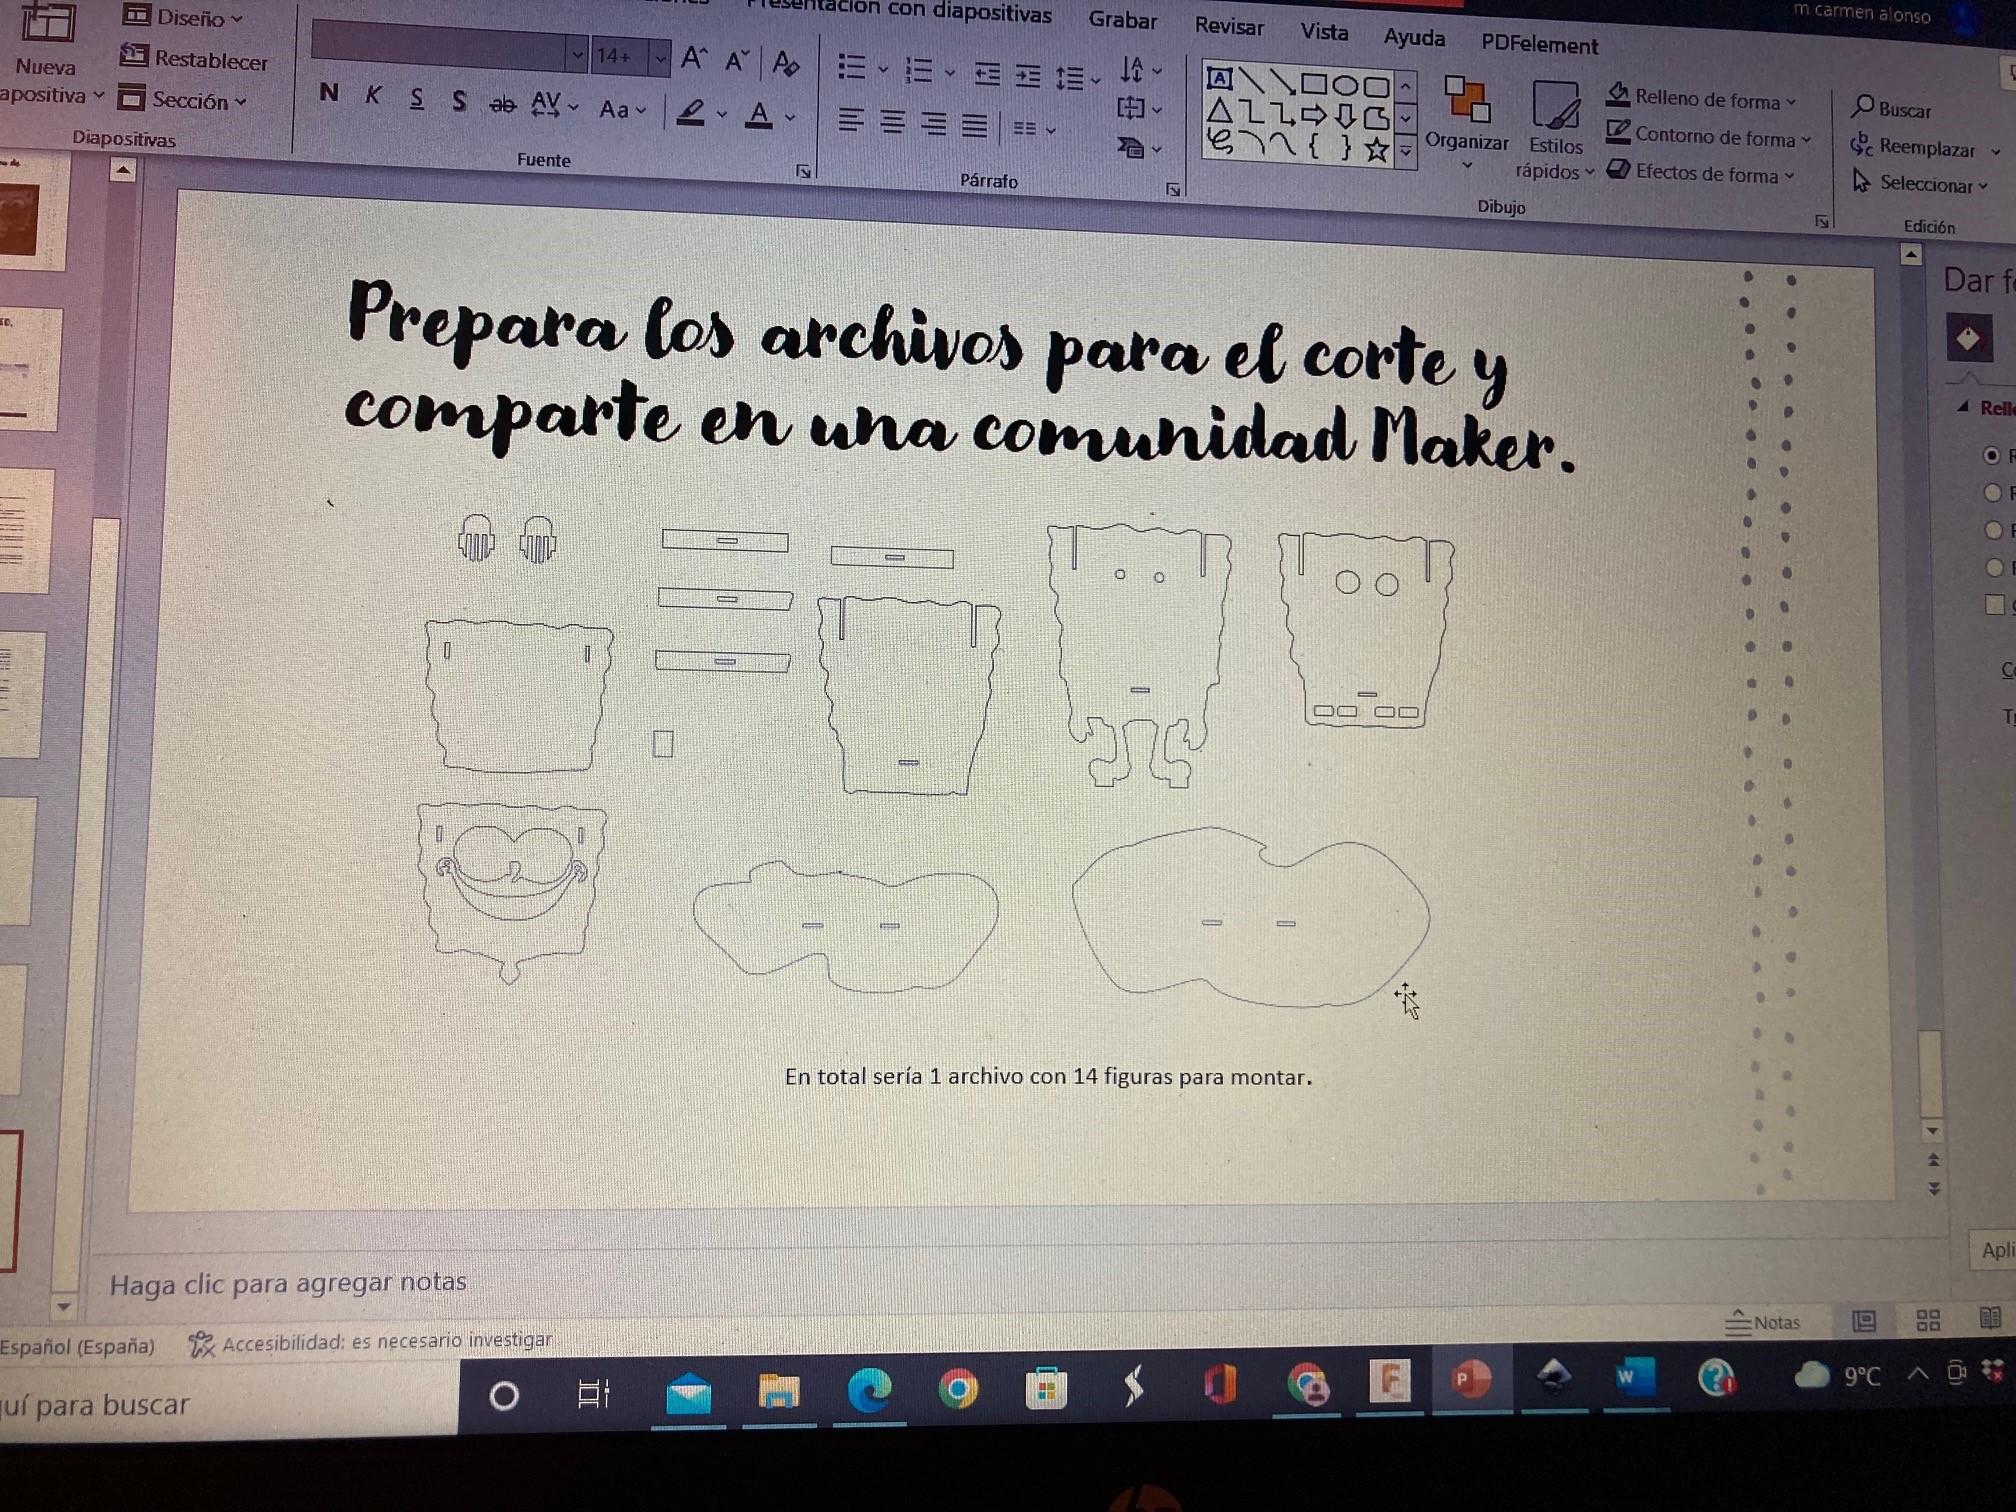Click Accesibilidad: es necesario investigar status
The height and width of the screenshot is (1512, 2016).
pos(370,1342)
